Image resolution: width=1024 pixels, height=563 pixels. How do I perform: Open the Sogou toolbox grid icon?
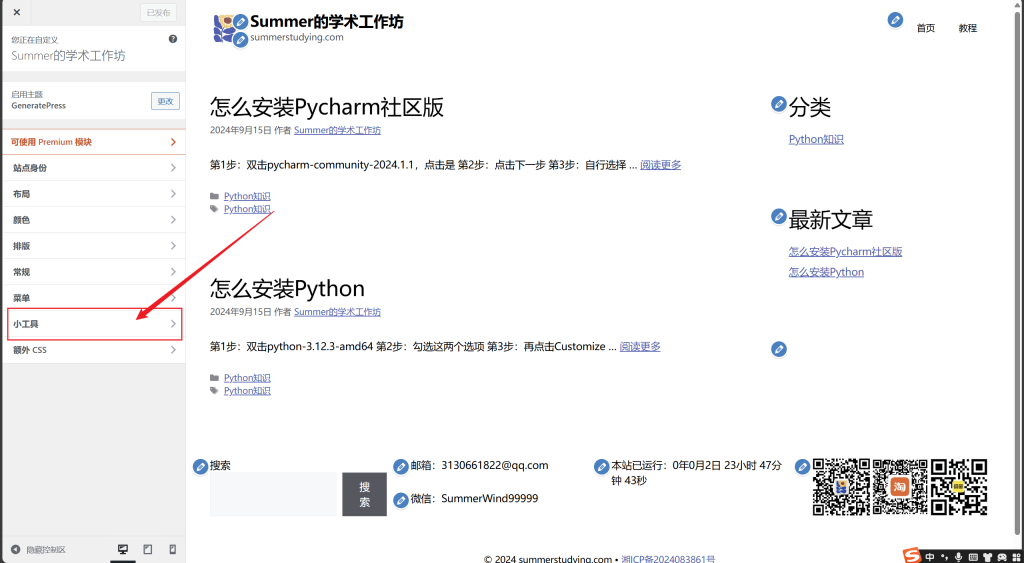tap(1016, 556)
